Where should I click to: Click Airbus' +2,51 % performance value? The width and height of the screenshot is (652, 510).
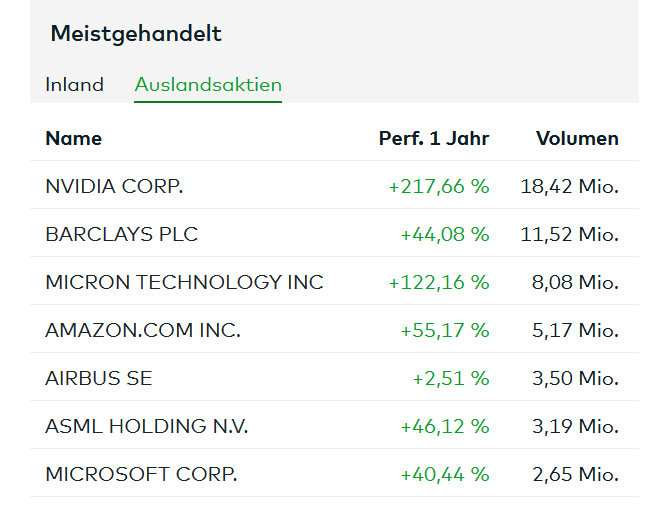tap(451, 378)
